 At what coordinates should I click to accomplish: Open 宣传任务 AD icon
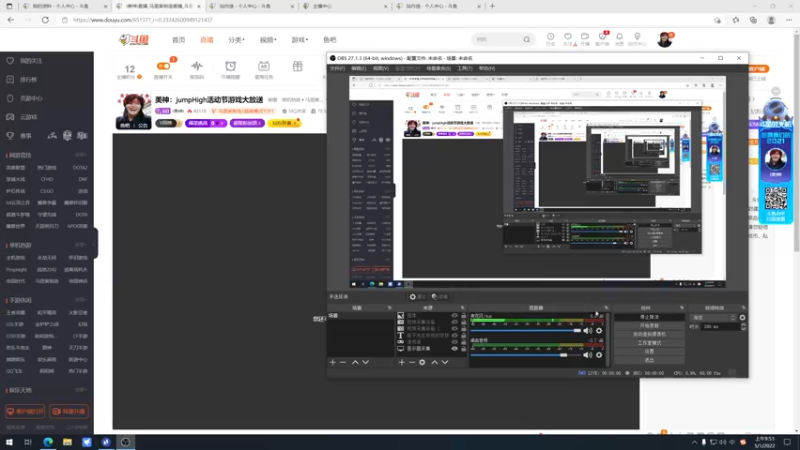(x=264, y=66)
